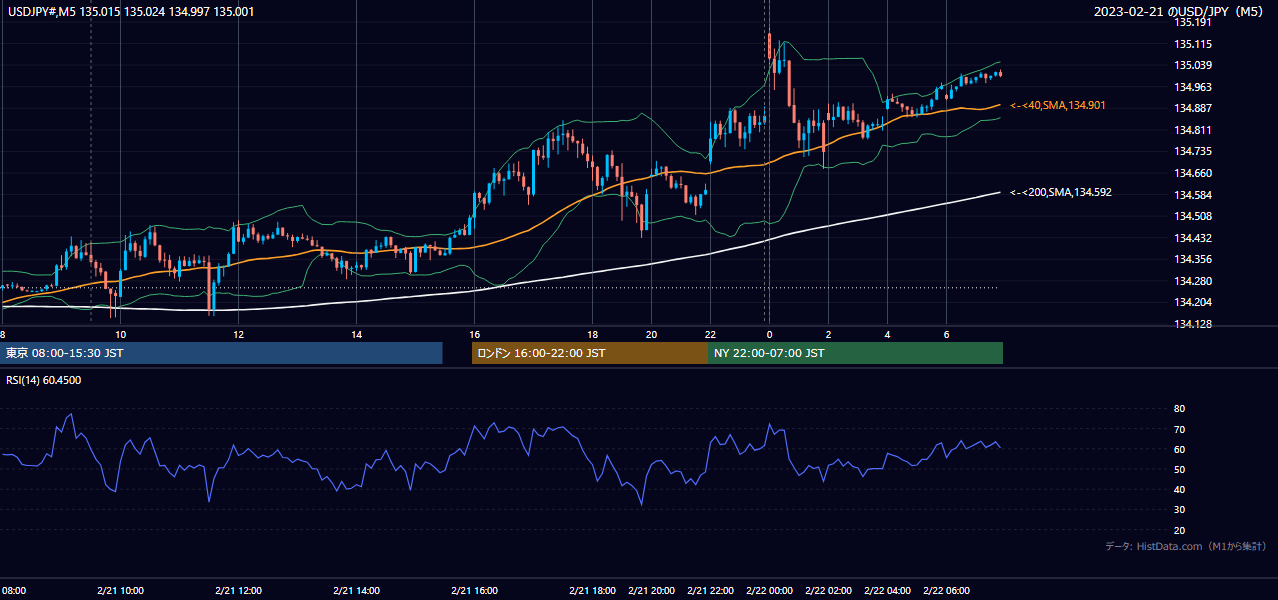The width and height of the screenshot is (1278, 600).
Task: Click price axis label 134.963
Action: [1193, 87]
